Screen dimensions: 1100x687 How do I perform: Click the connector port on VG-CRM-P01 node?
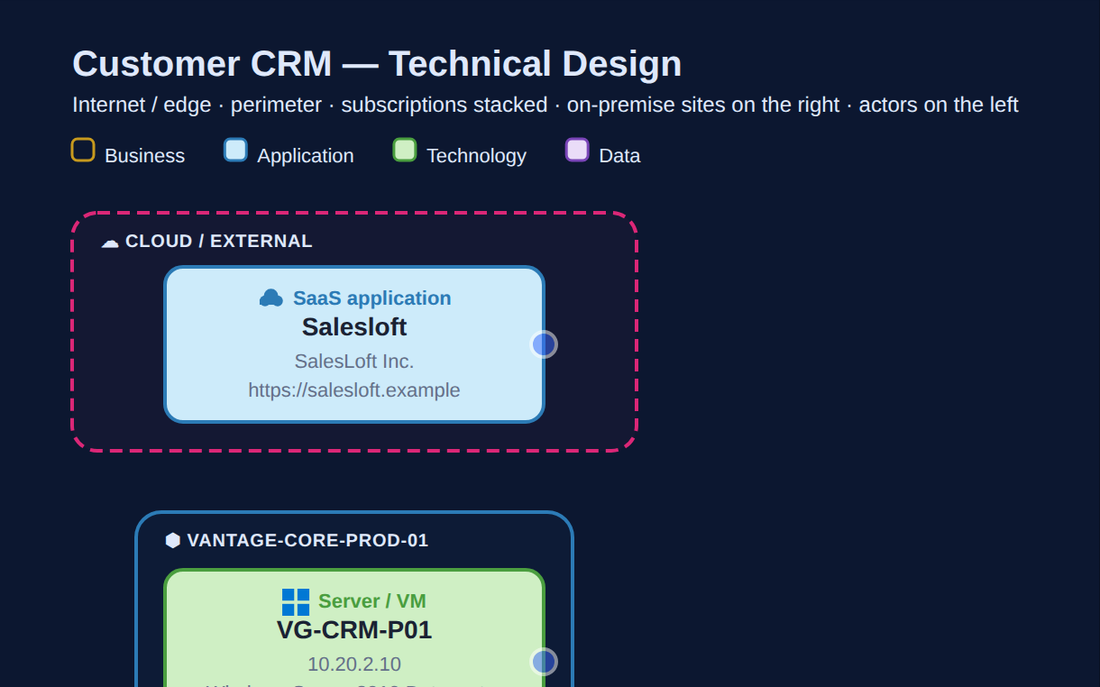pos(544,662)
